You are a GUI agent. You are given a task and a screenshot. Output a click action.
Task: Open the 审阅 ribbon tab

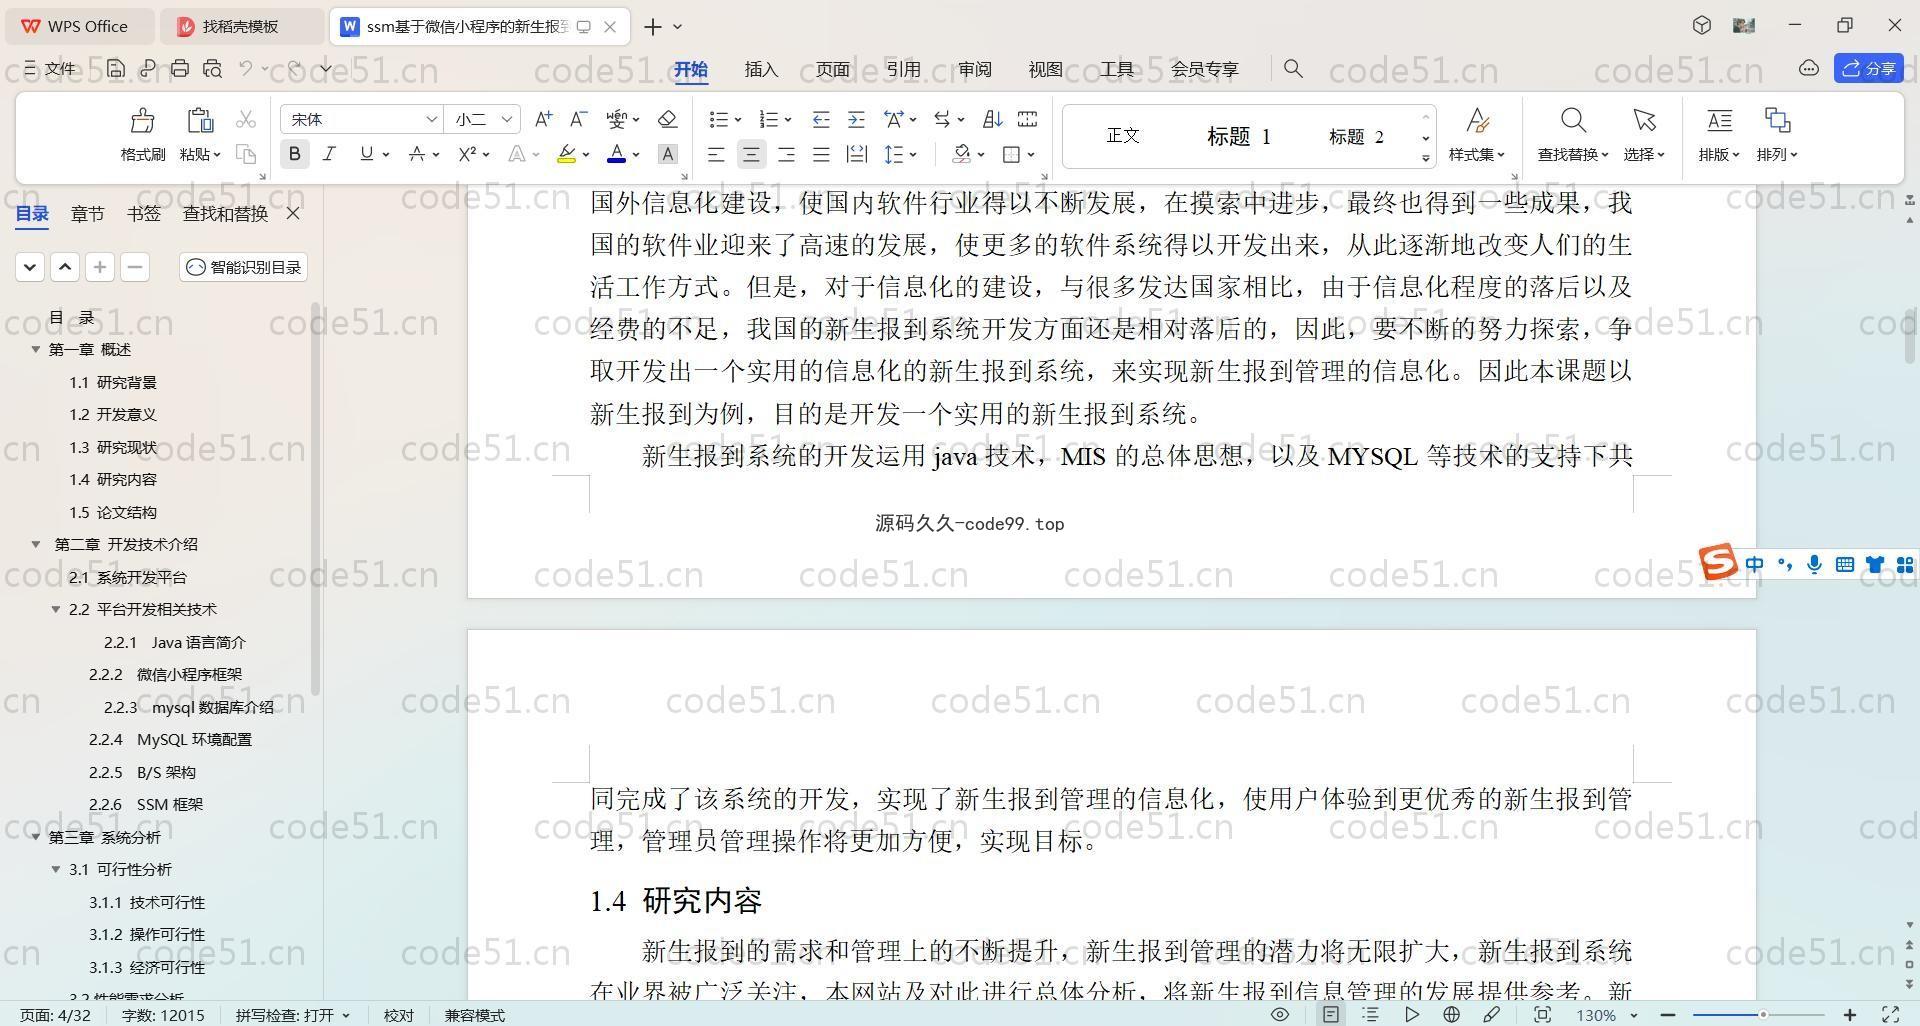click(974, 69)
